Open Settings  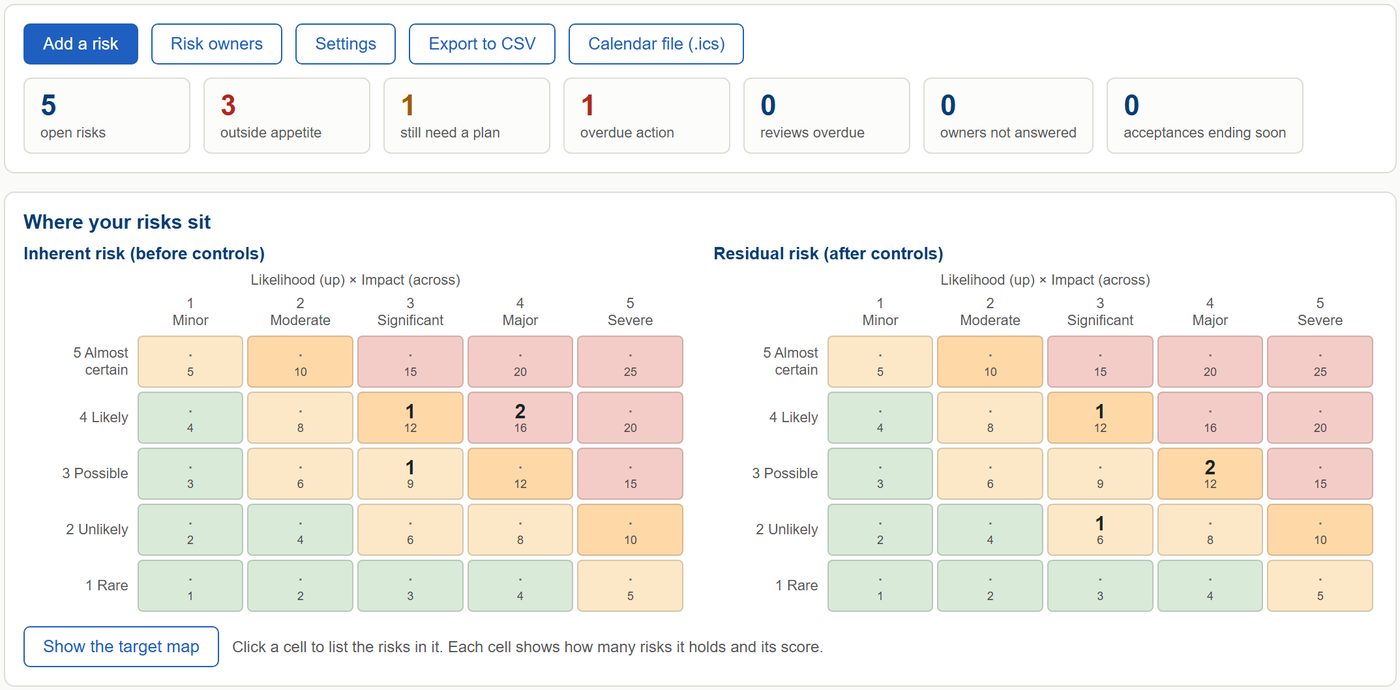pos(346,44)
